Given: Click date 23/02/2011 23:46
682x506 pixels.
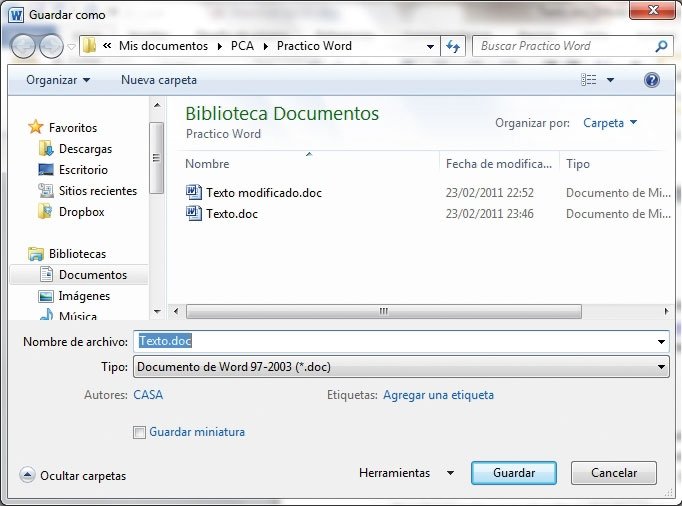Looking at the screenshot, I should pos(489,214).
